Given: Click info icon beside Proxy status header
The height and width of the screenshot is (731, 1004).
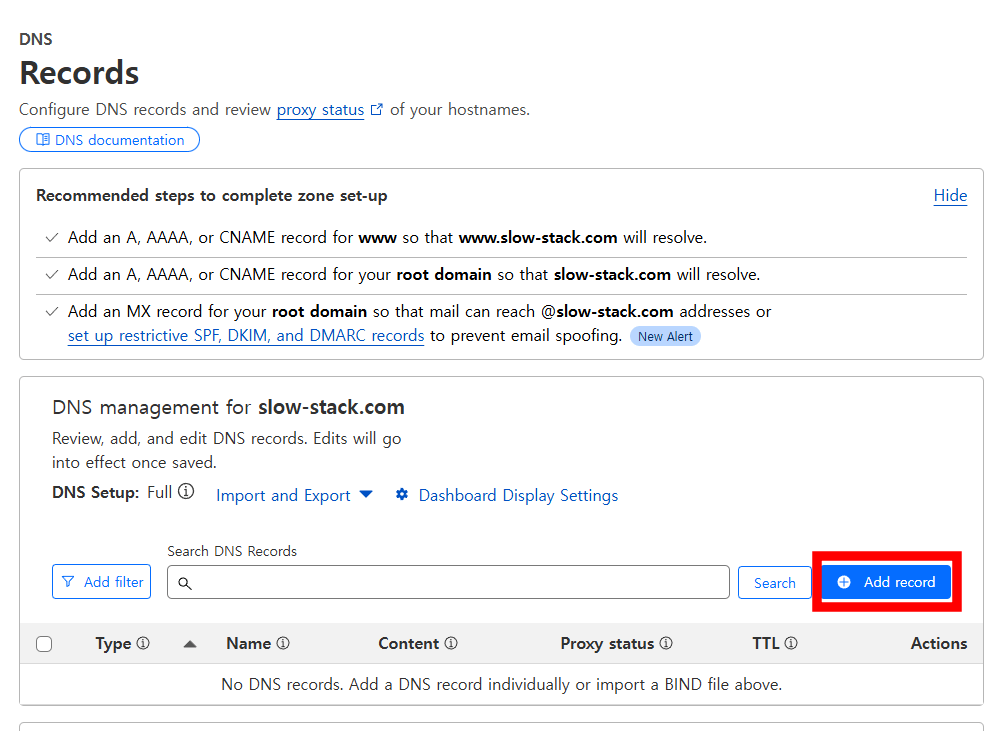Looking at the screenshot, I should click(x=666, y=643).
